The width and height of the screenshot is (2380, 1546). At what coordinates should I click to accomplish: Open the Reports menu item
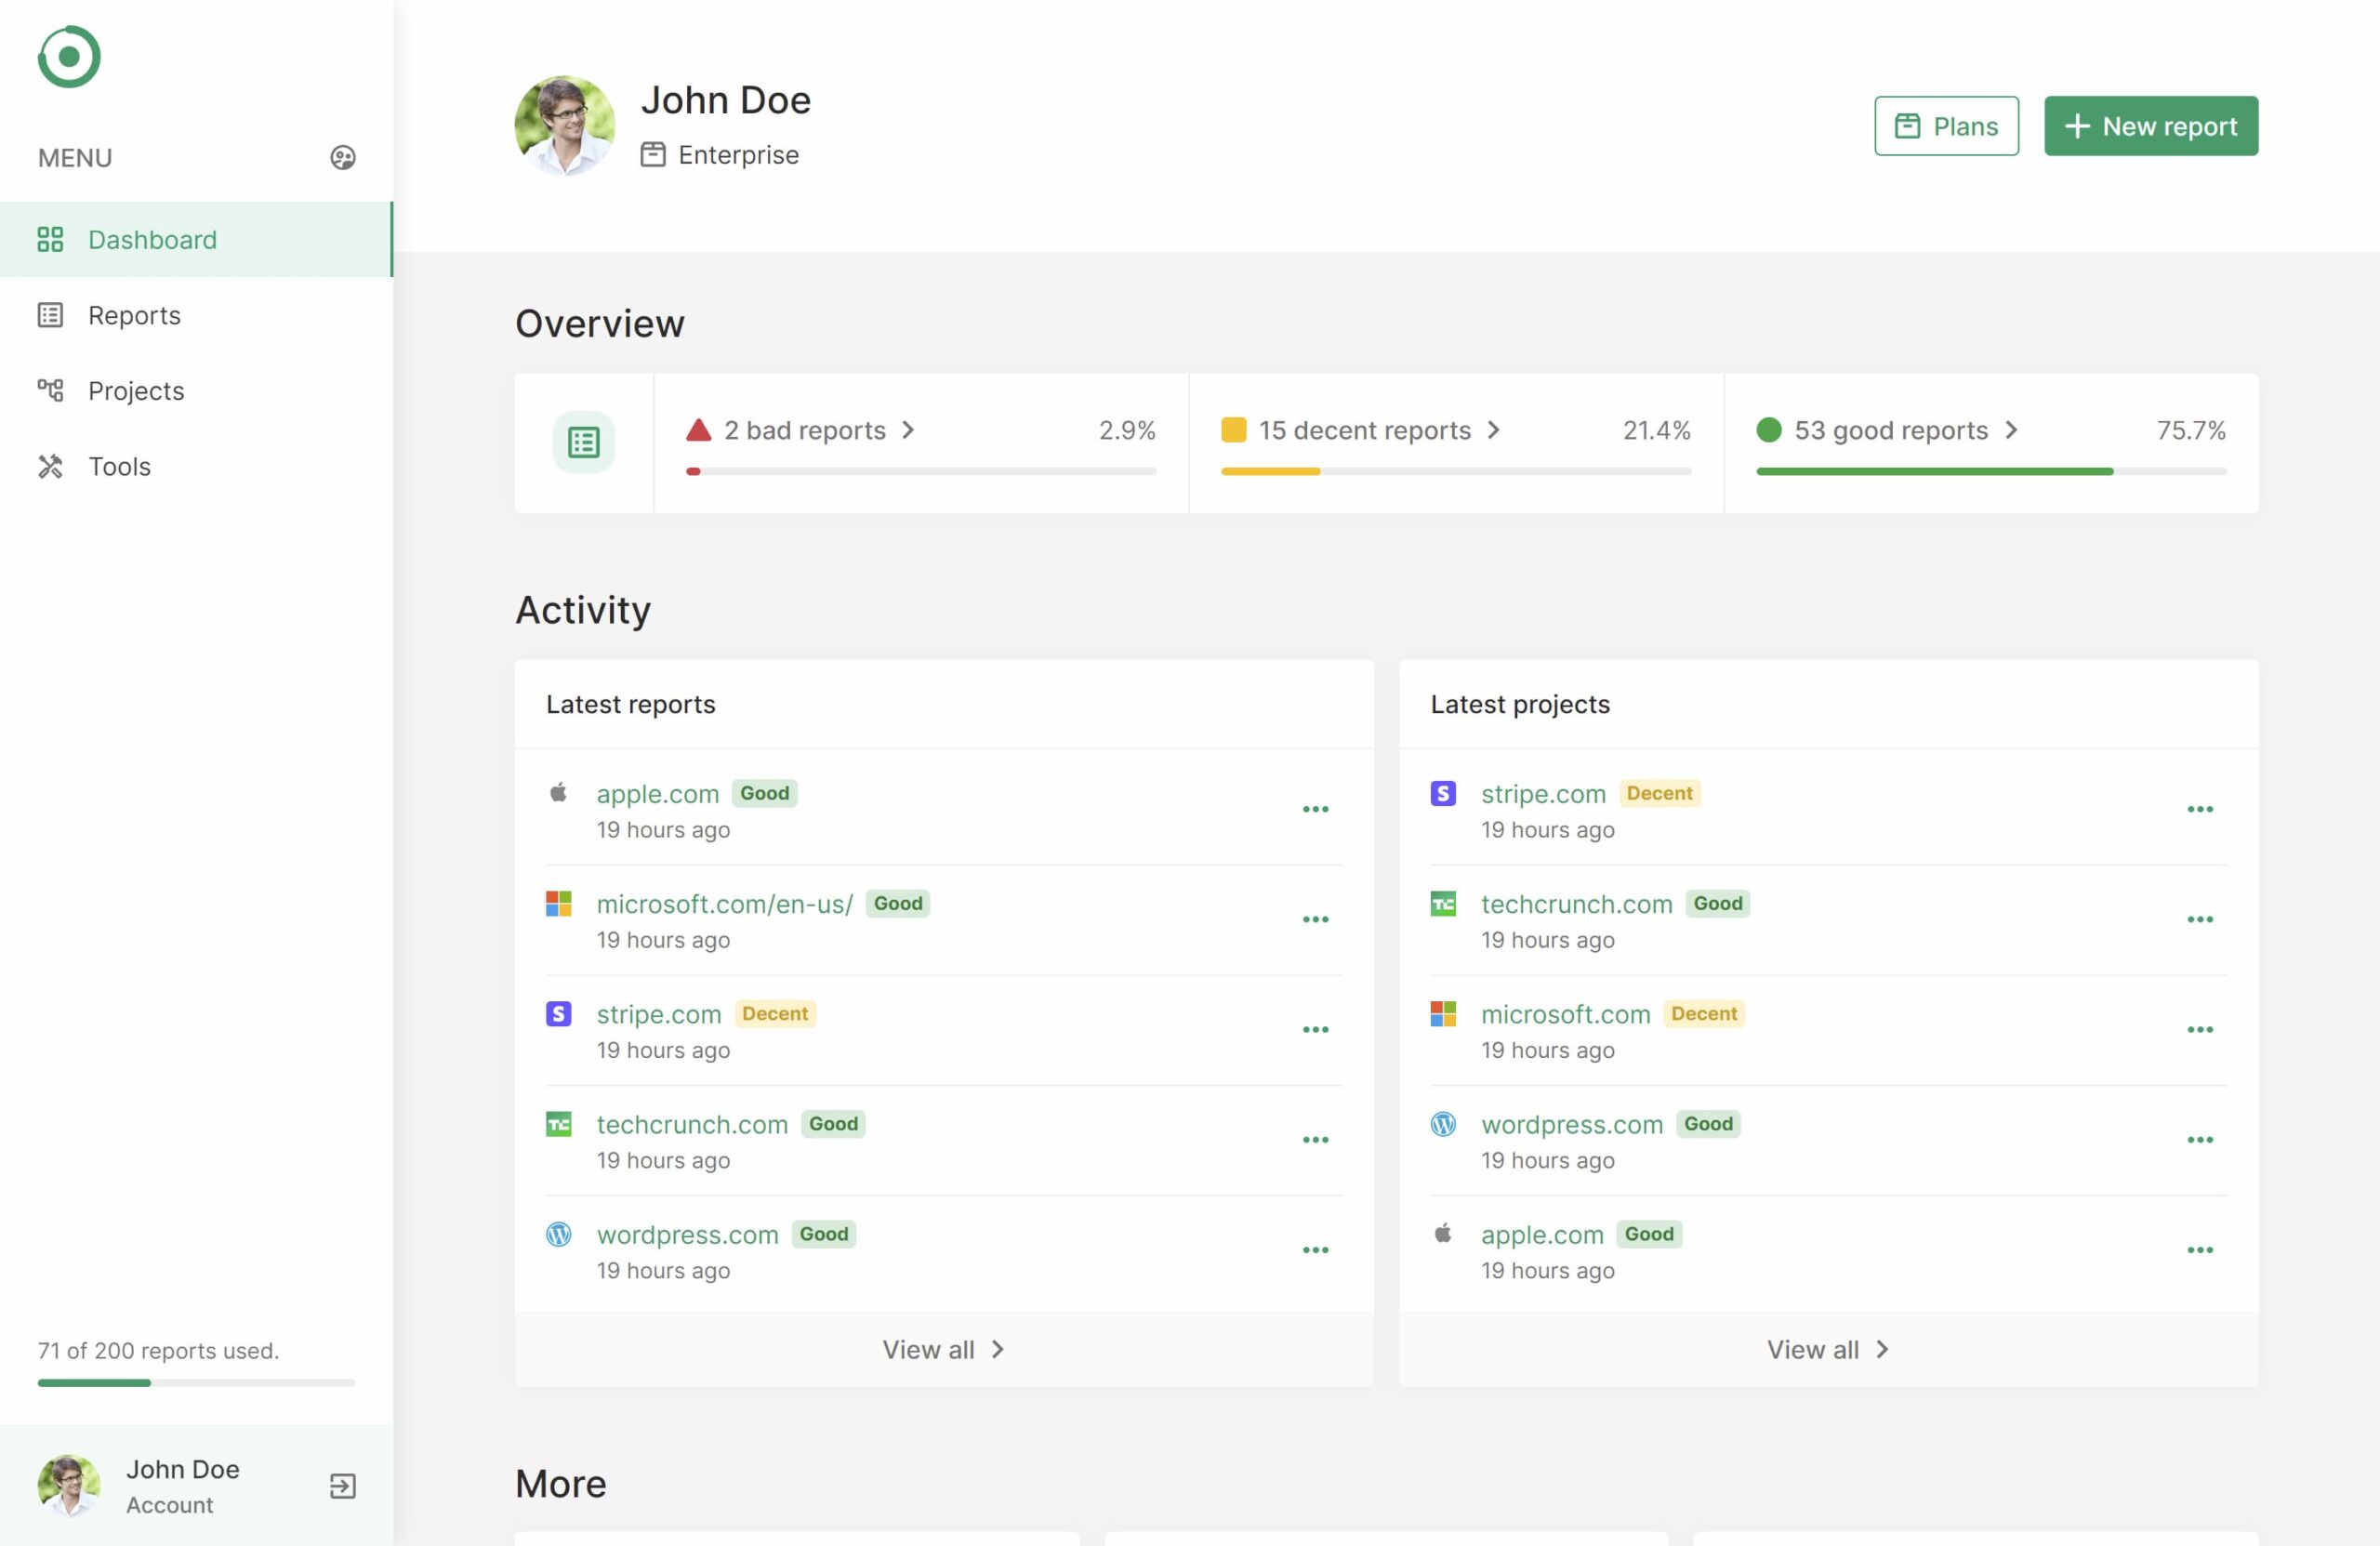(x=134, y=315)
